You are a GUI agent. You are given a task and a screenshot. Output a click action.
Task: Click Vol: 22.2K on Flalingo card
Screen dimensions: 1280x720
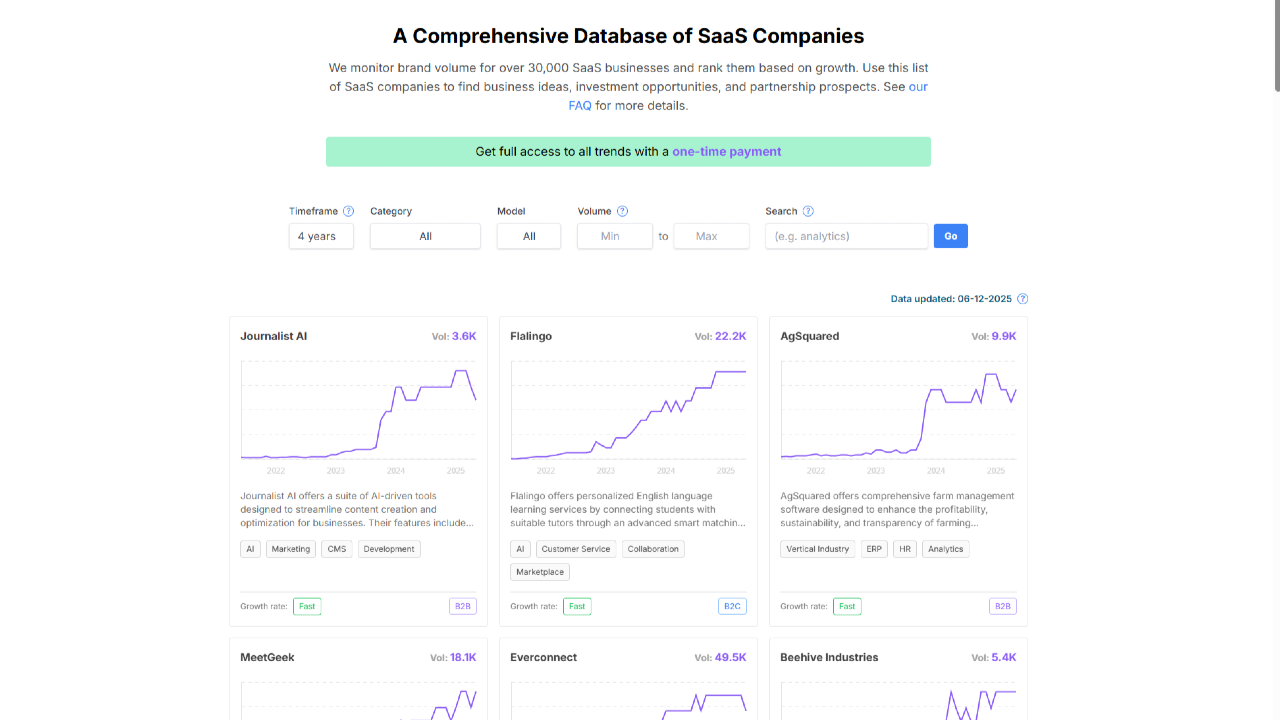pyautogui.click(x=720, y=336)
